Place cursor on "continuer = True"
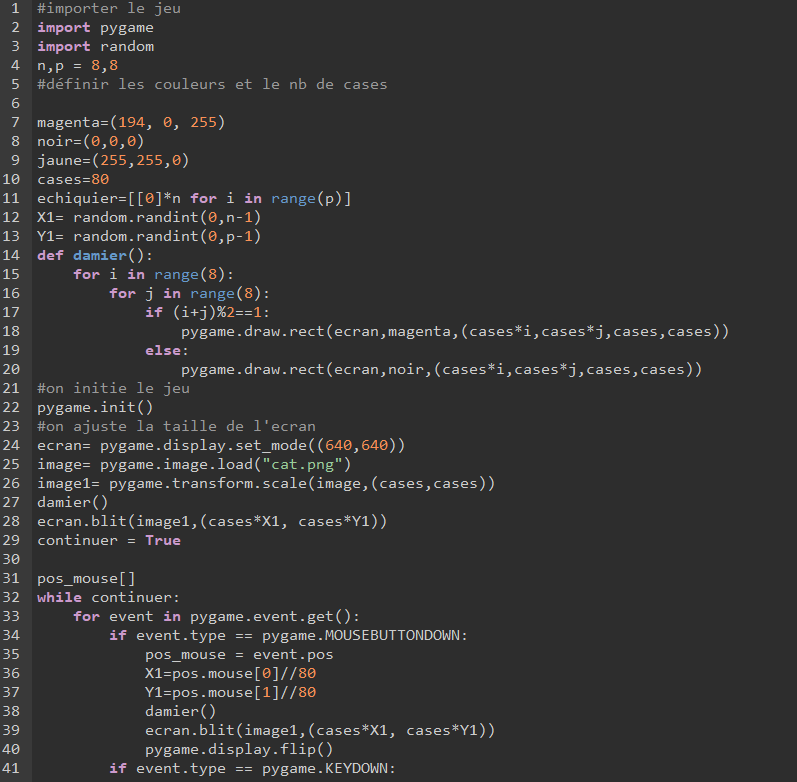The width and height of the screenshot is (797, 782). click(109, 541)
